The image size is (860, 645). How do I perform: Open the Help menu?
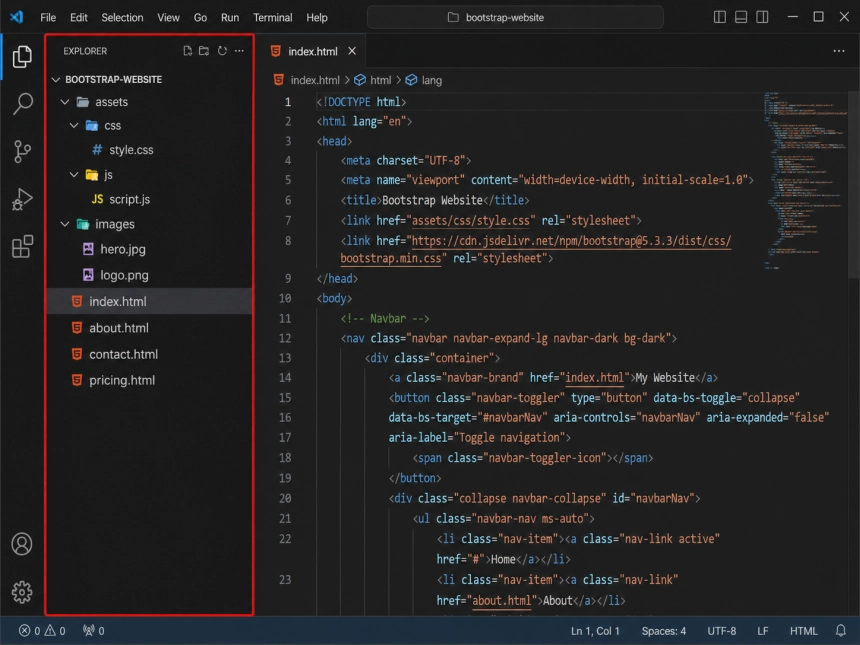click(x=317, y=18)
